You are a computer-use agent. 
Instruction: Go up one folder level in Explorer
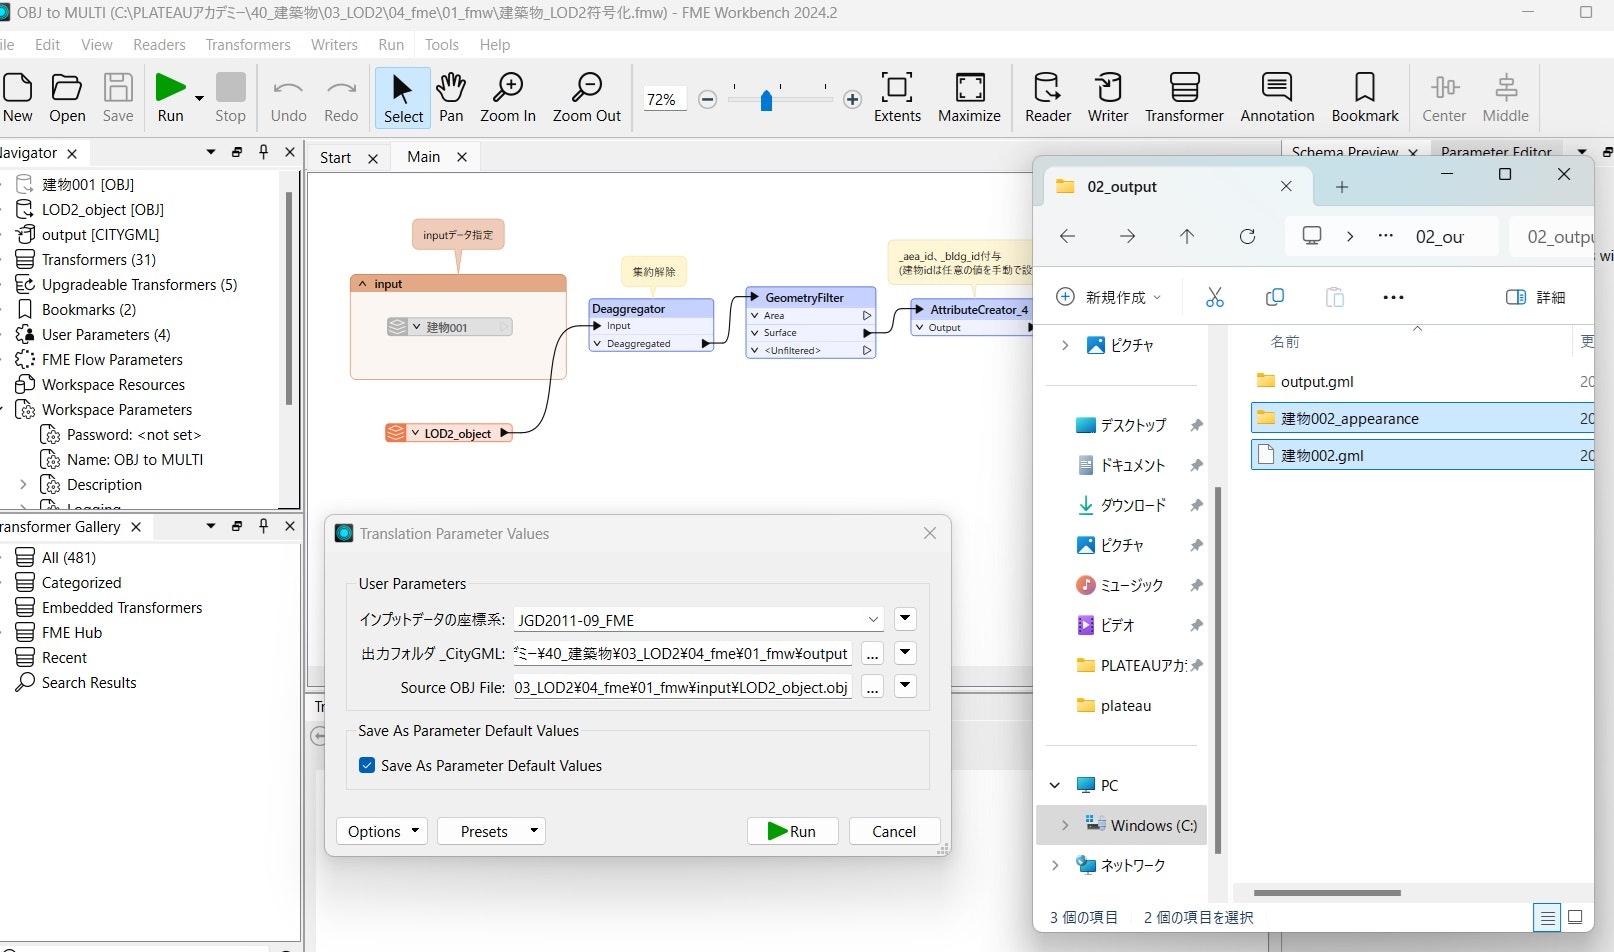click(1187, 236)
